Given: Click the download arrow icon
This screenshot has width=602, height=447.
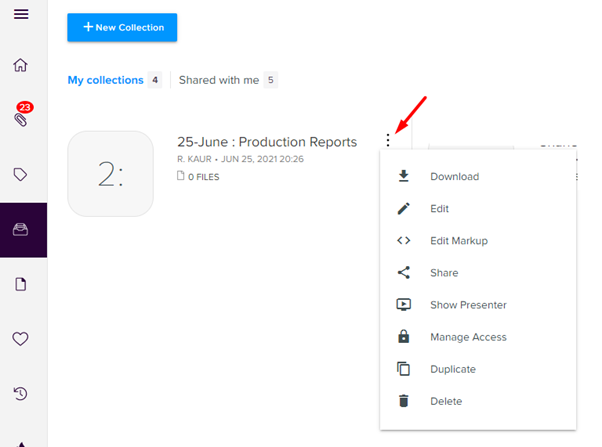Looking at the screenshot, I should pyautogui.click(x=404, y=176).
